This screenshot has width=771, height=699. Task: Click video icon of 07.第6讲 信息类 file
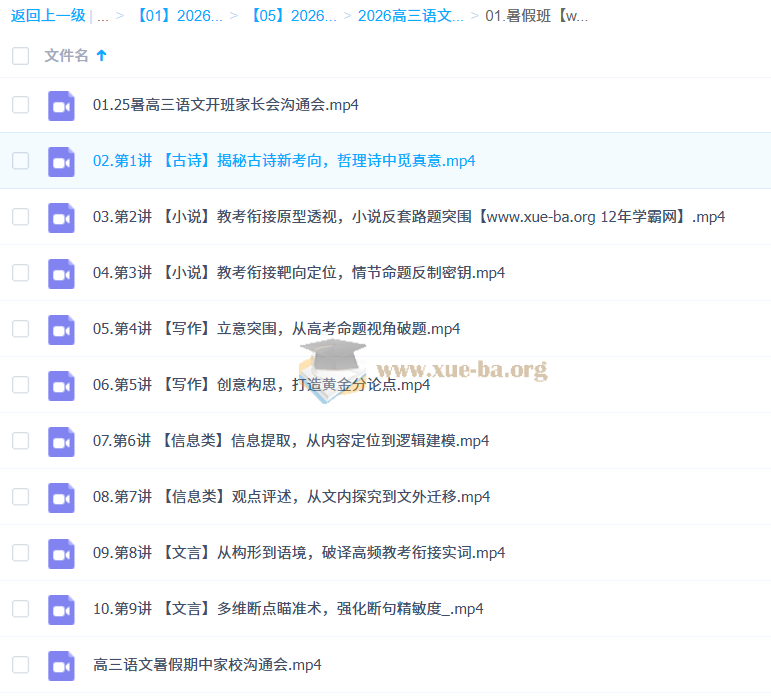[61, 441]
